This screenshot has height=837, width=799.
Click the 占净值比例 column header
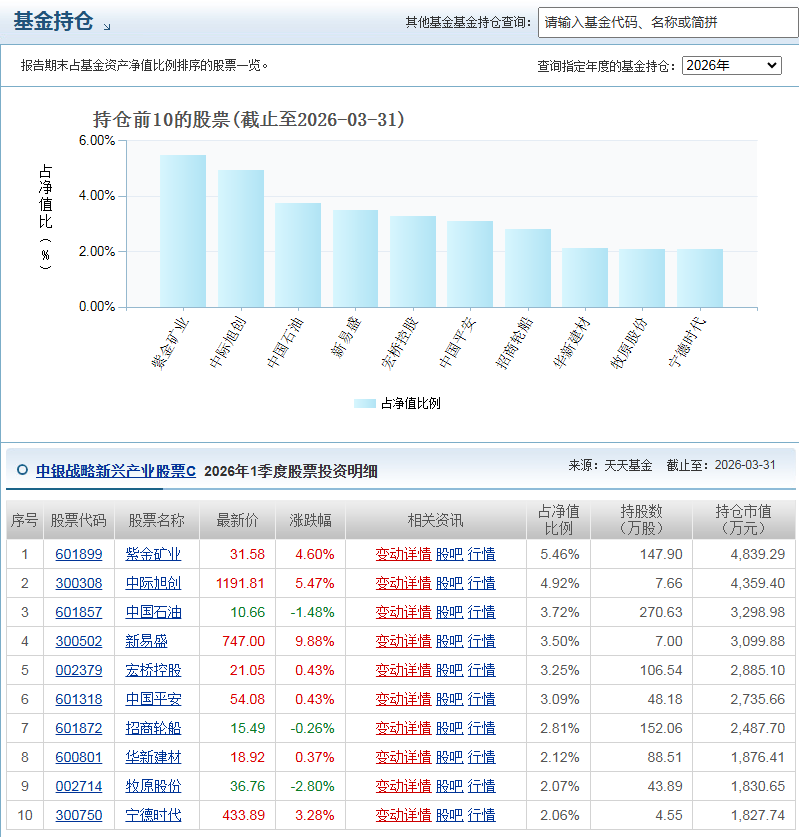[x=558, y=520]
